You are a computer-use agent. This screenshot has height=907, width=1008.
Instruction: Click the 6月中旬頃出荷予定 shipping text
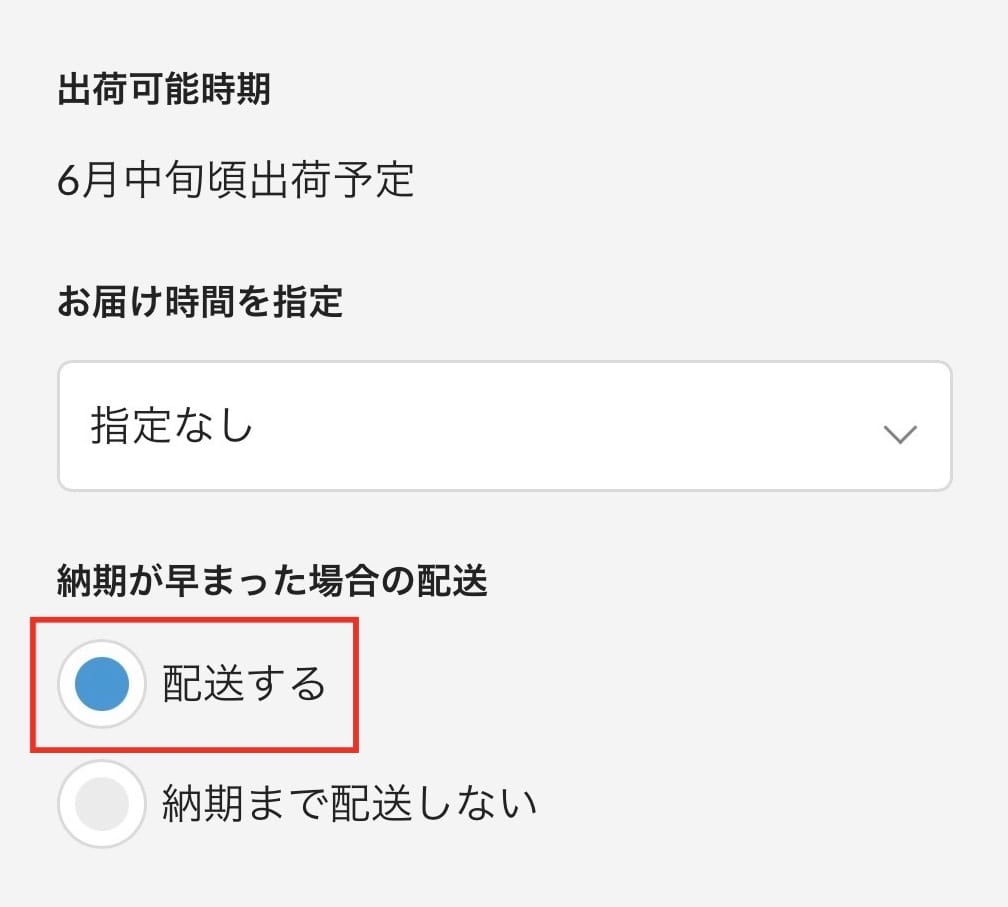click(236, 180)
